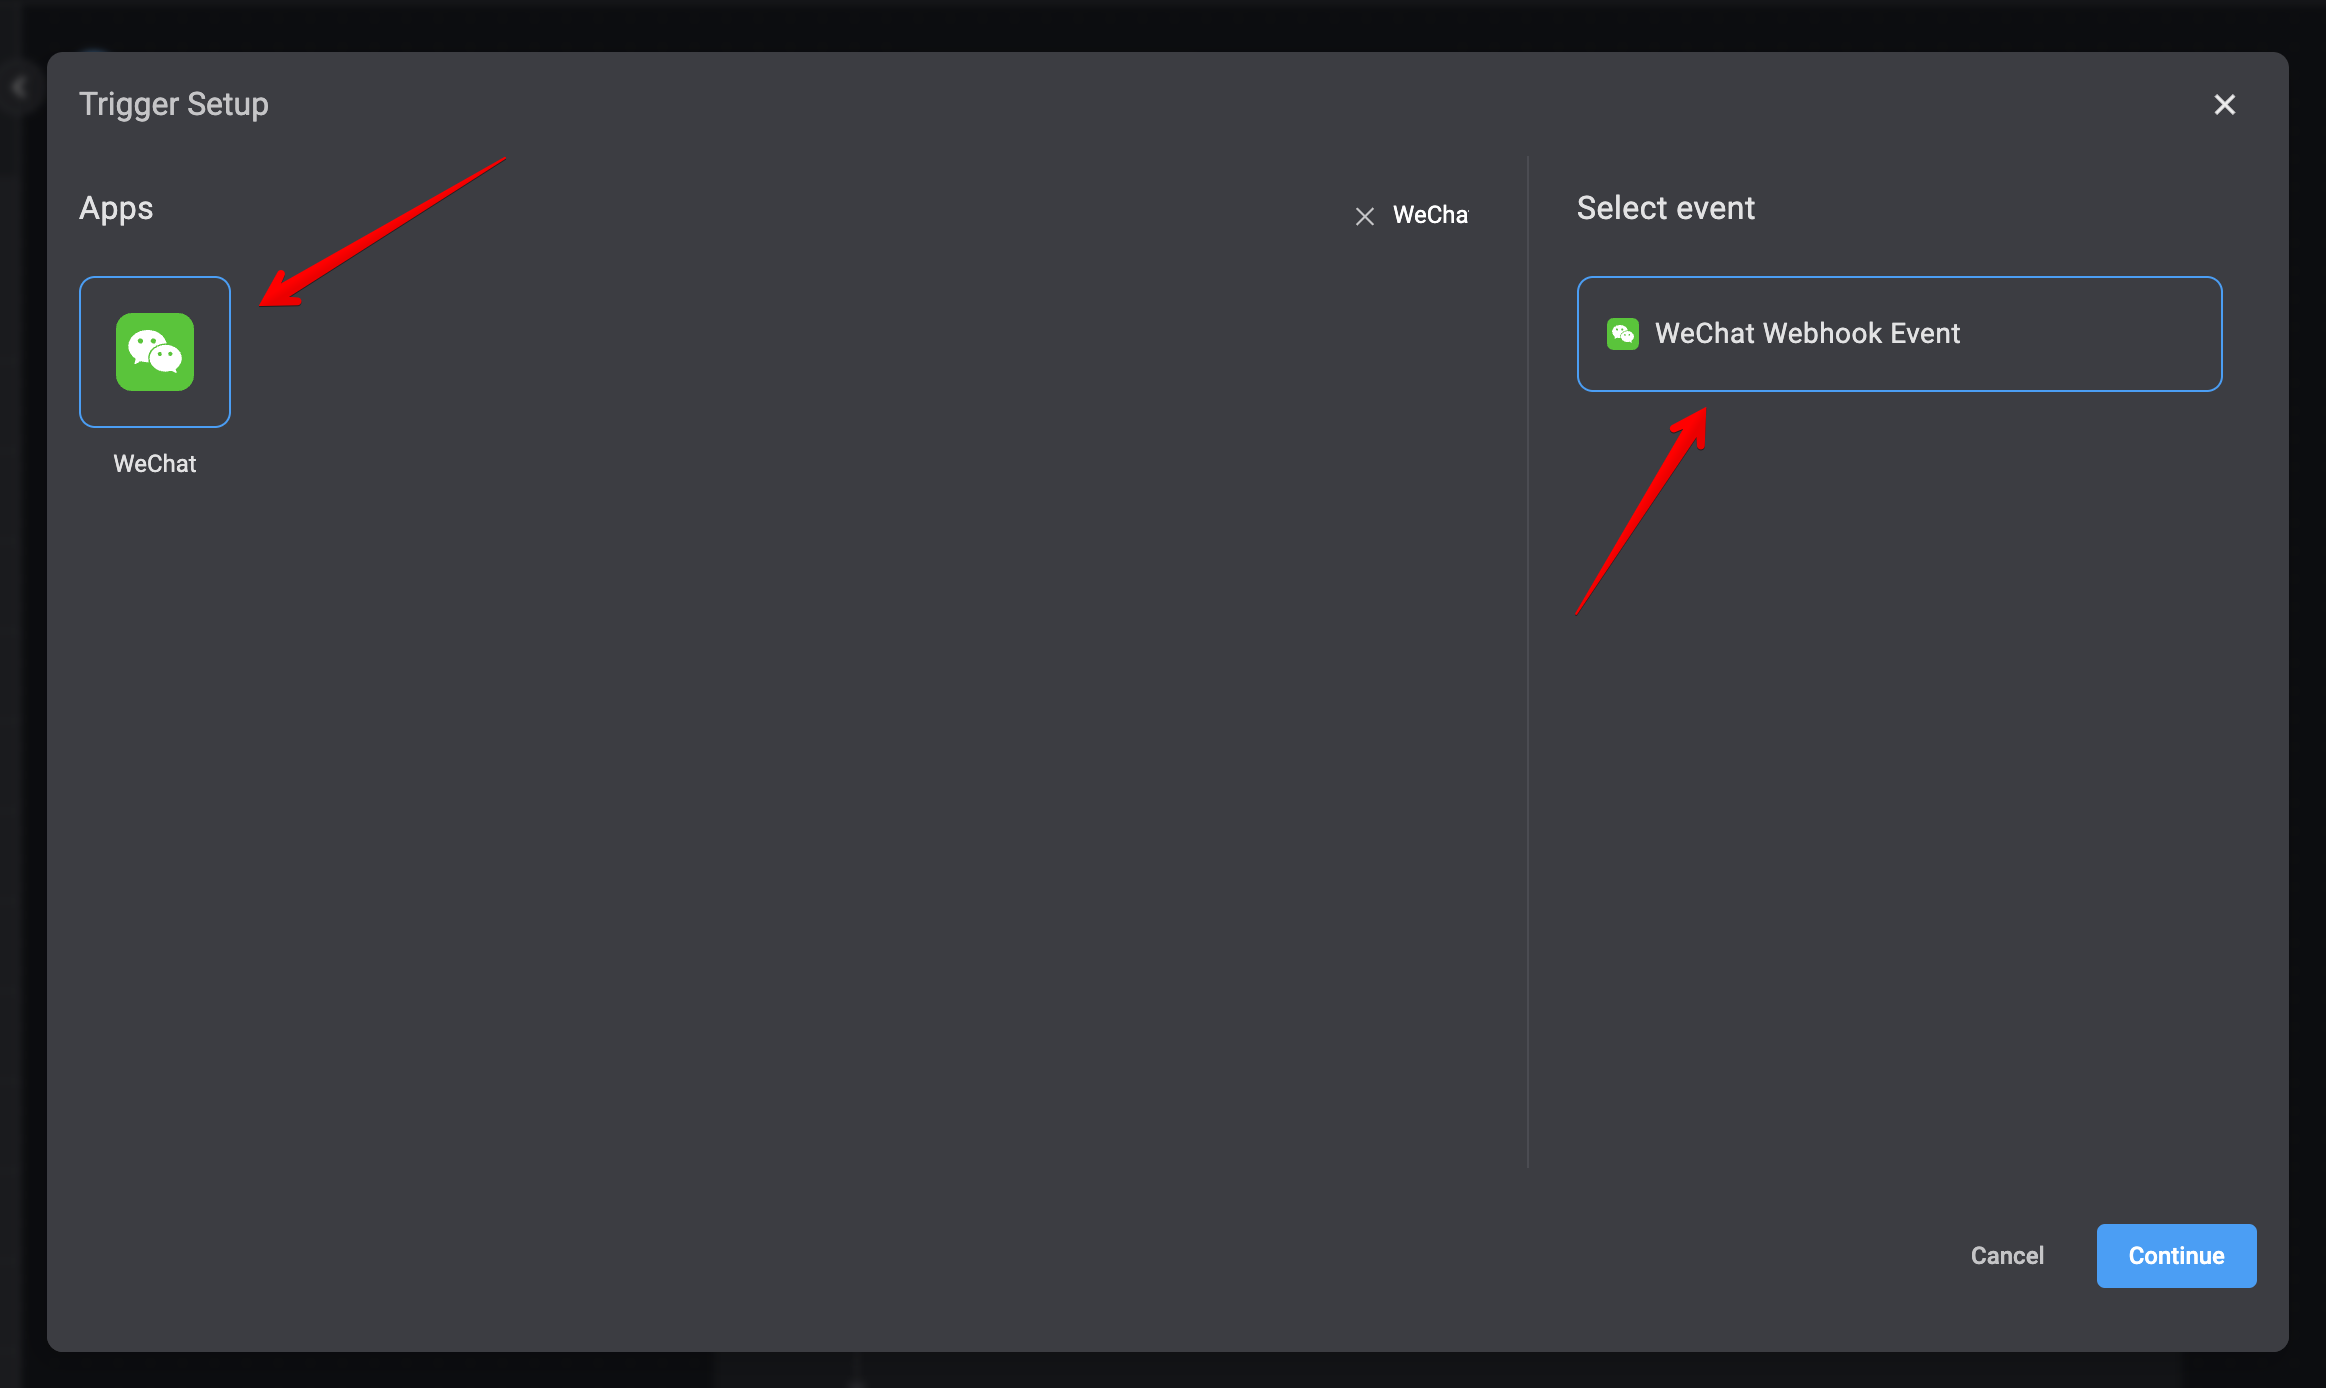
Task: Click the close X icon on the Trigger Setup dialog
Action: coord(2224,104)
